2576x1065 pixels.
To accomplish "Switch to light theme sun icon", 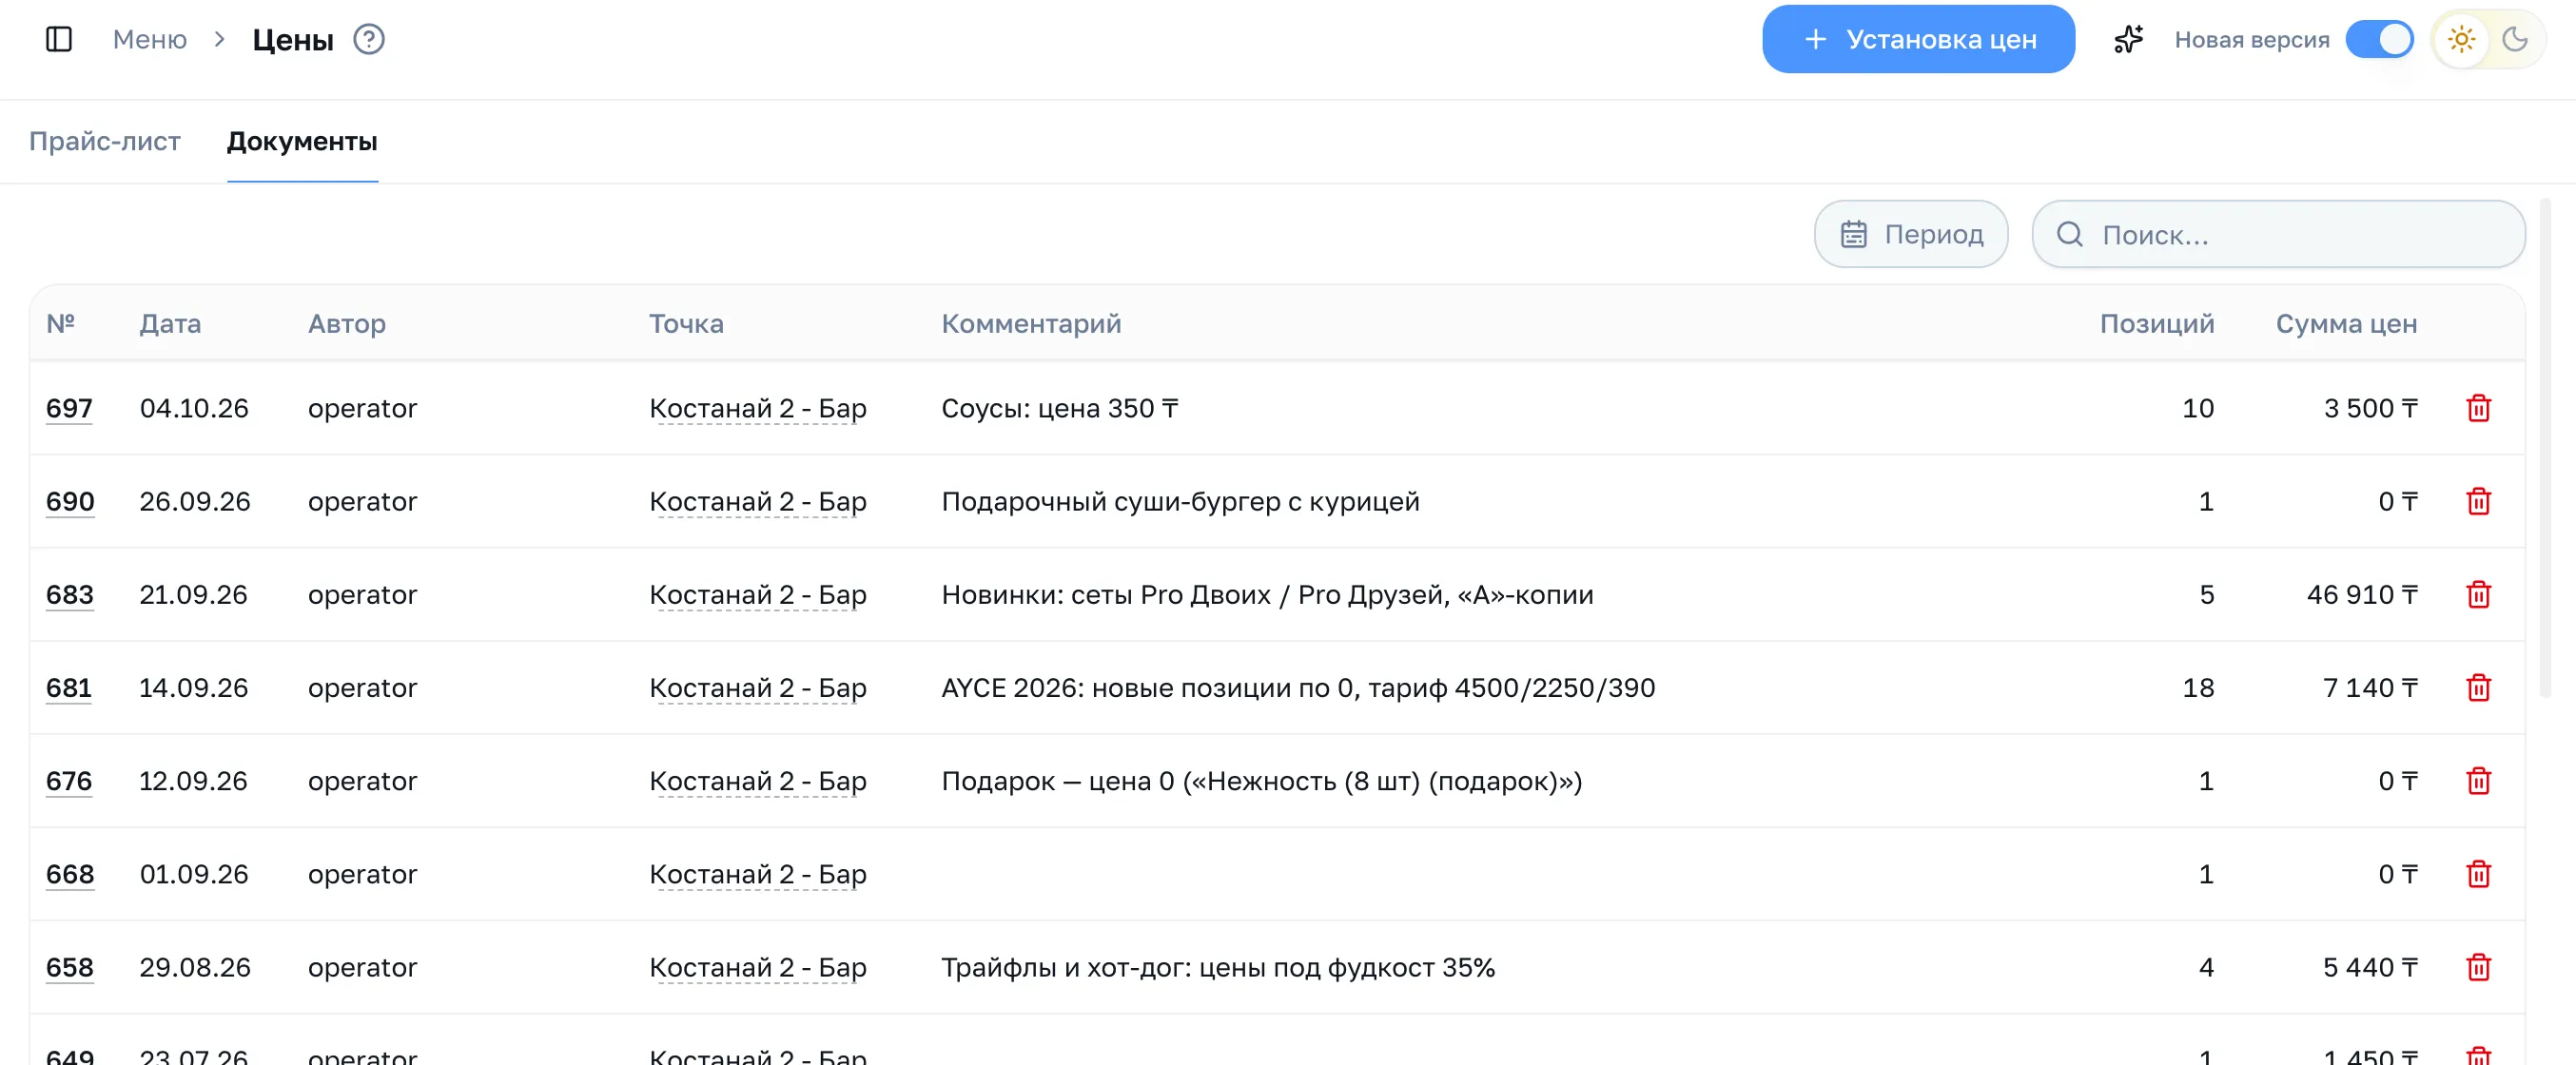I will (2461, 39).
